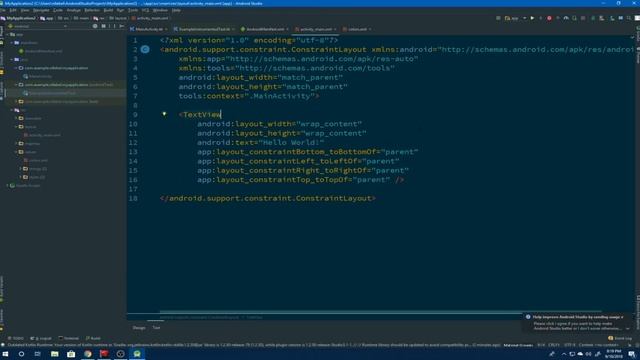640x360 pixels.
Task: Open Chrome from the taskbar
Action: point(87,354)
